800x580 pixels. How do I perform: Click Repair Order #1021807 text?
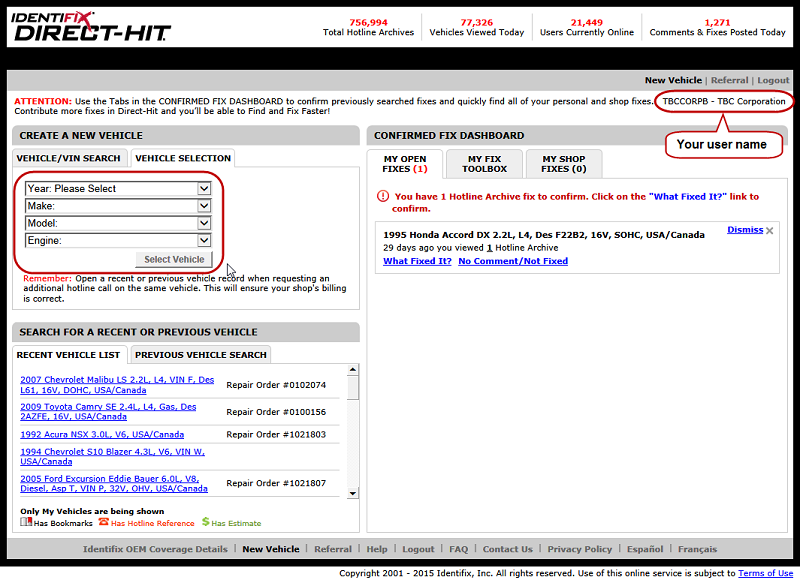point(276,483)
